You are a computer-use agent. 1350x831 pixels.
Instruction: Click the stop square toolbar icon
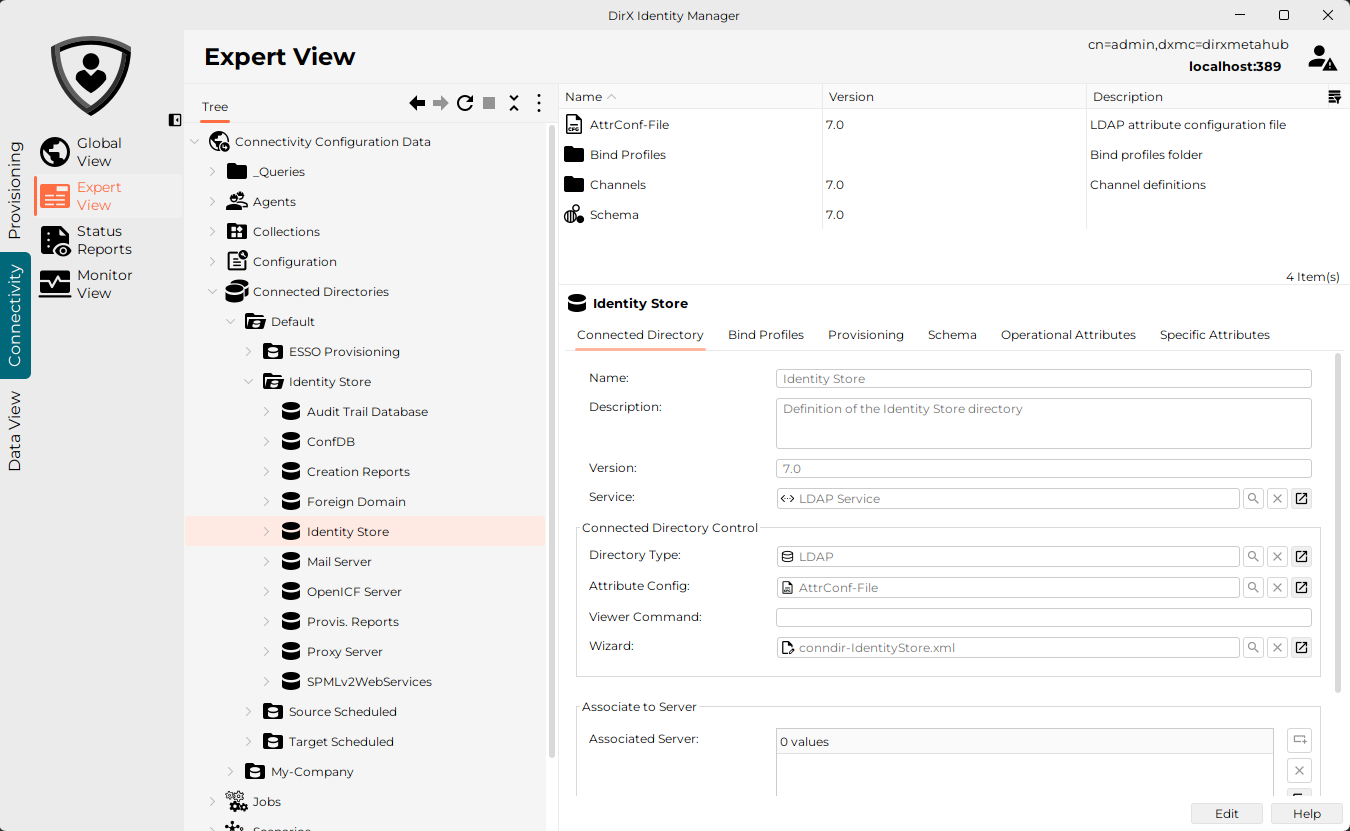[489, 103]
